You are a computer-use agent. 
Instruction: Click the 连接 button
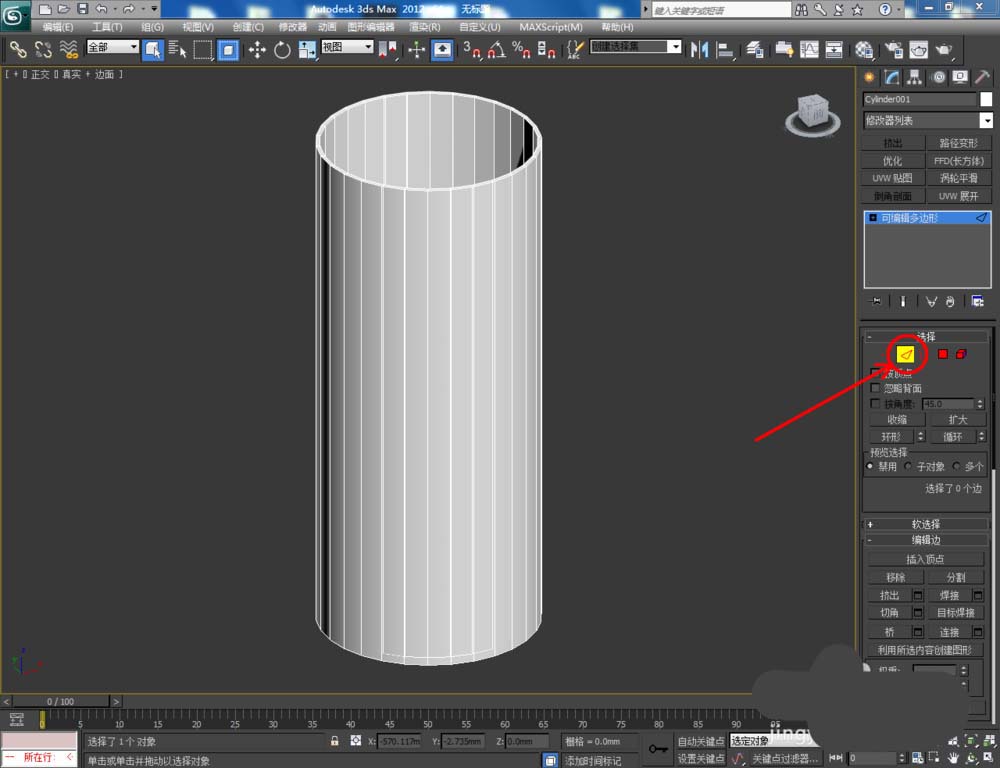(949, 632)
